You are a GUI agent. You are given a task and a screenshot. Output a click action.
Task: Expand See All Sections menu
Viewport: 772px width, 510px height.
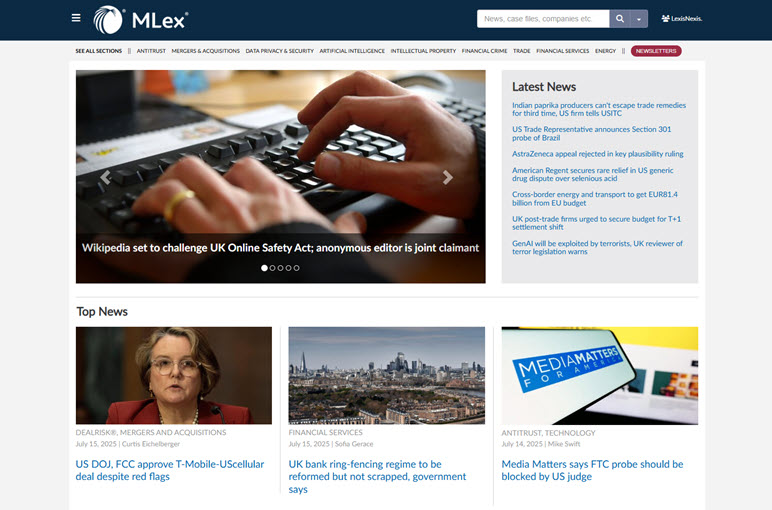(98, 51)
